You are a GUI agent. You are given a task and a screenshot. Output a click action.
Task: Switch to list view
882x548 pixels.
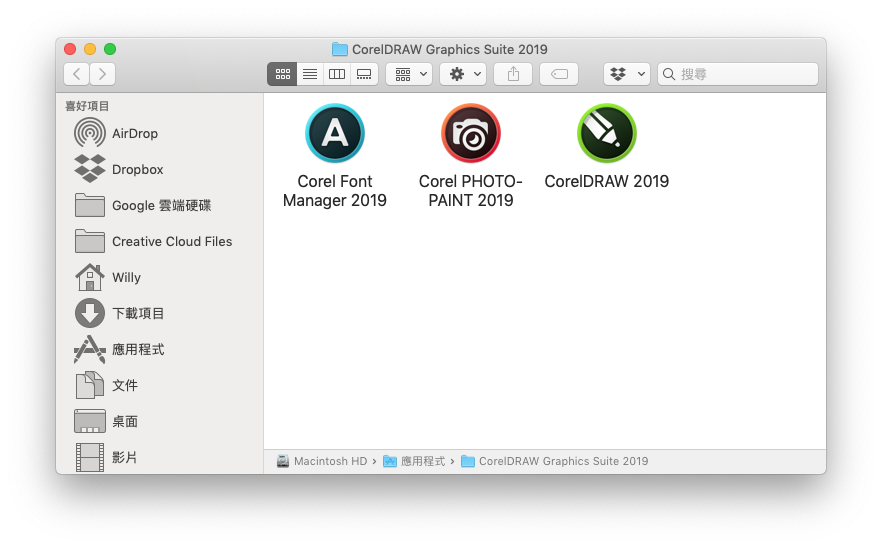[310, 74]
